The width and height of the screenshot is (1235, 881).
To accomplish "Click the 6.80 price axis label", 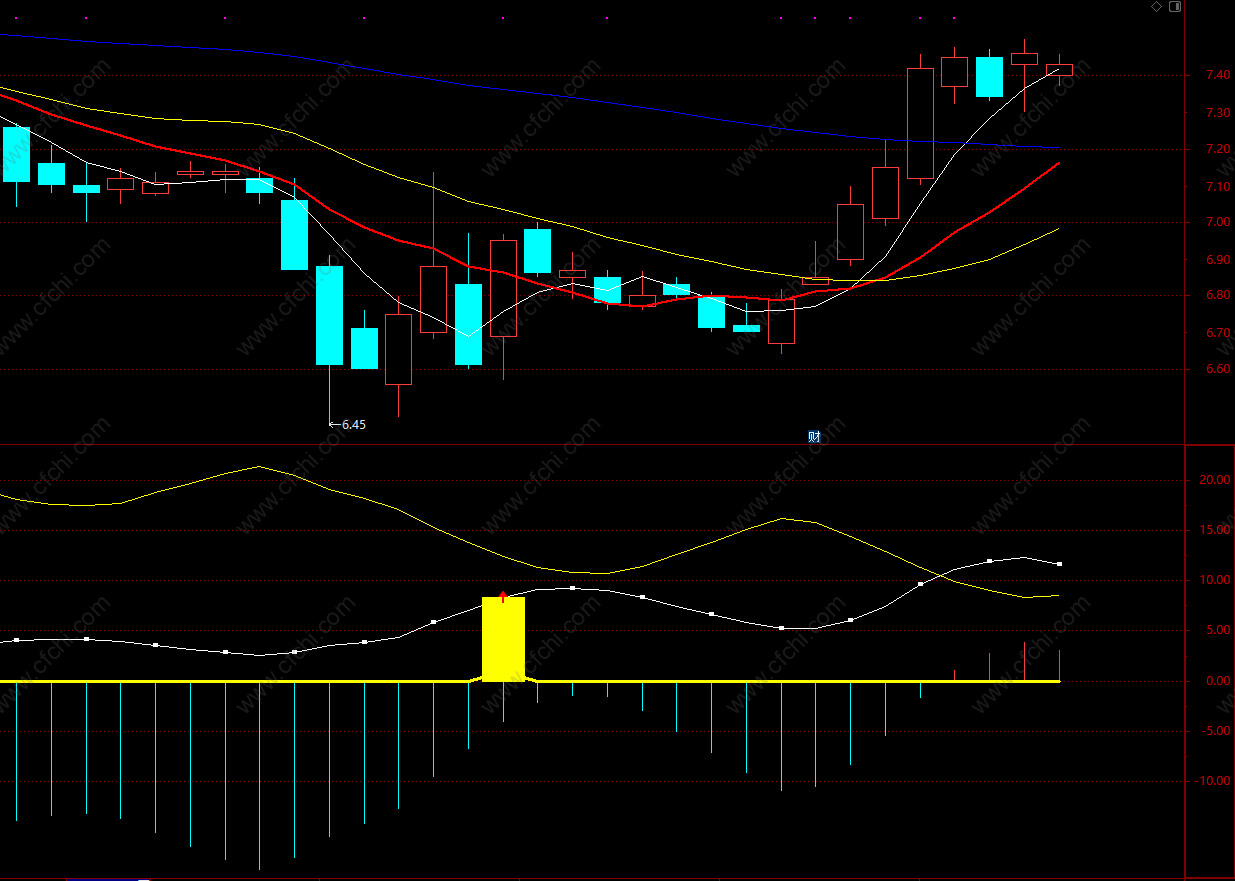I will pyautogui.click(x=1217, y=295).
